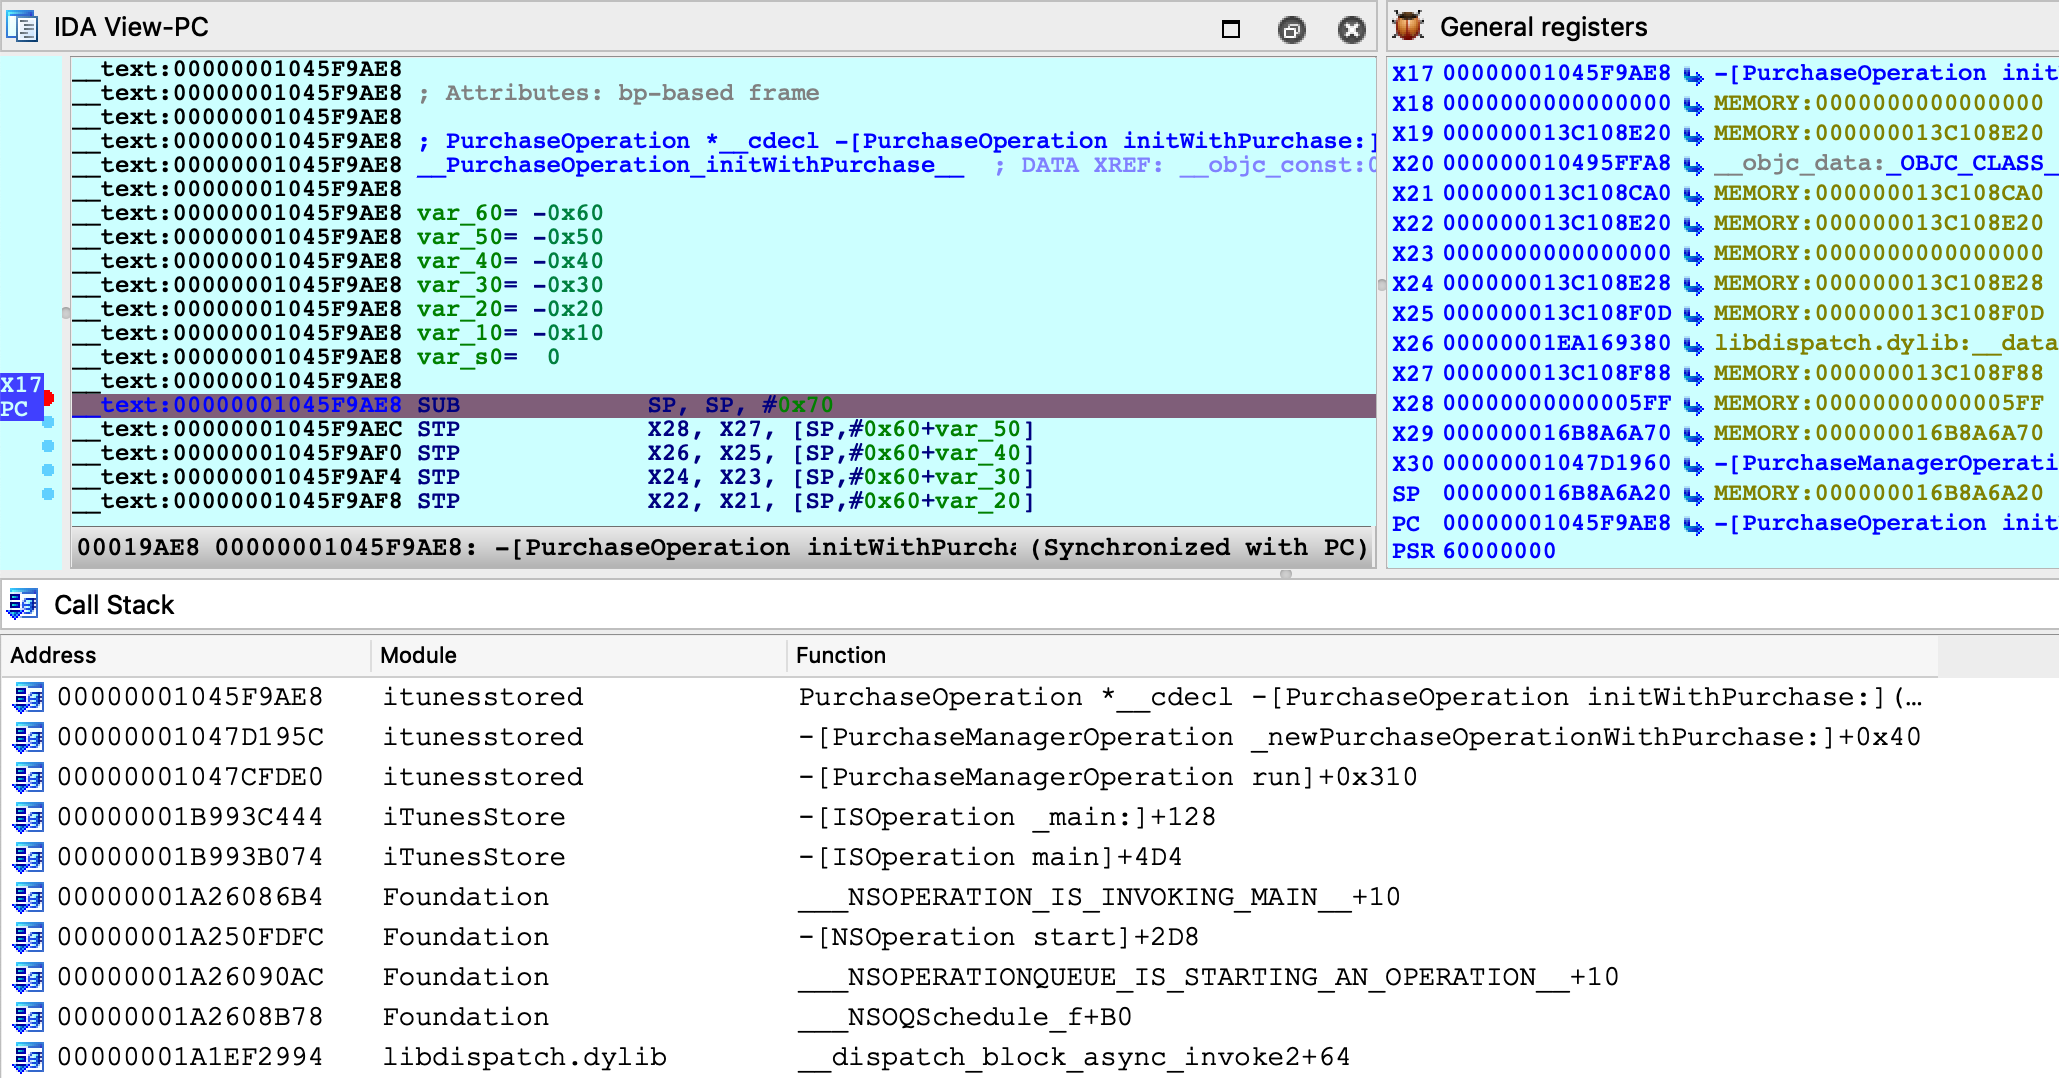
Task: Toggle breakpoint dot at the 1045F9AF8 STP line
Action: [48, 494]
